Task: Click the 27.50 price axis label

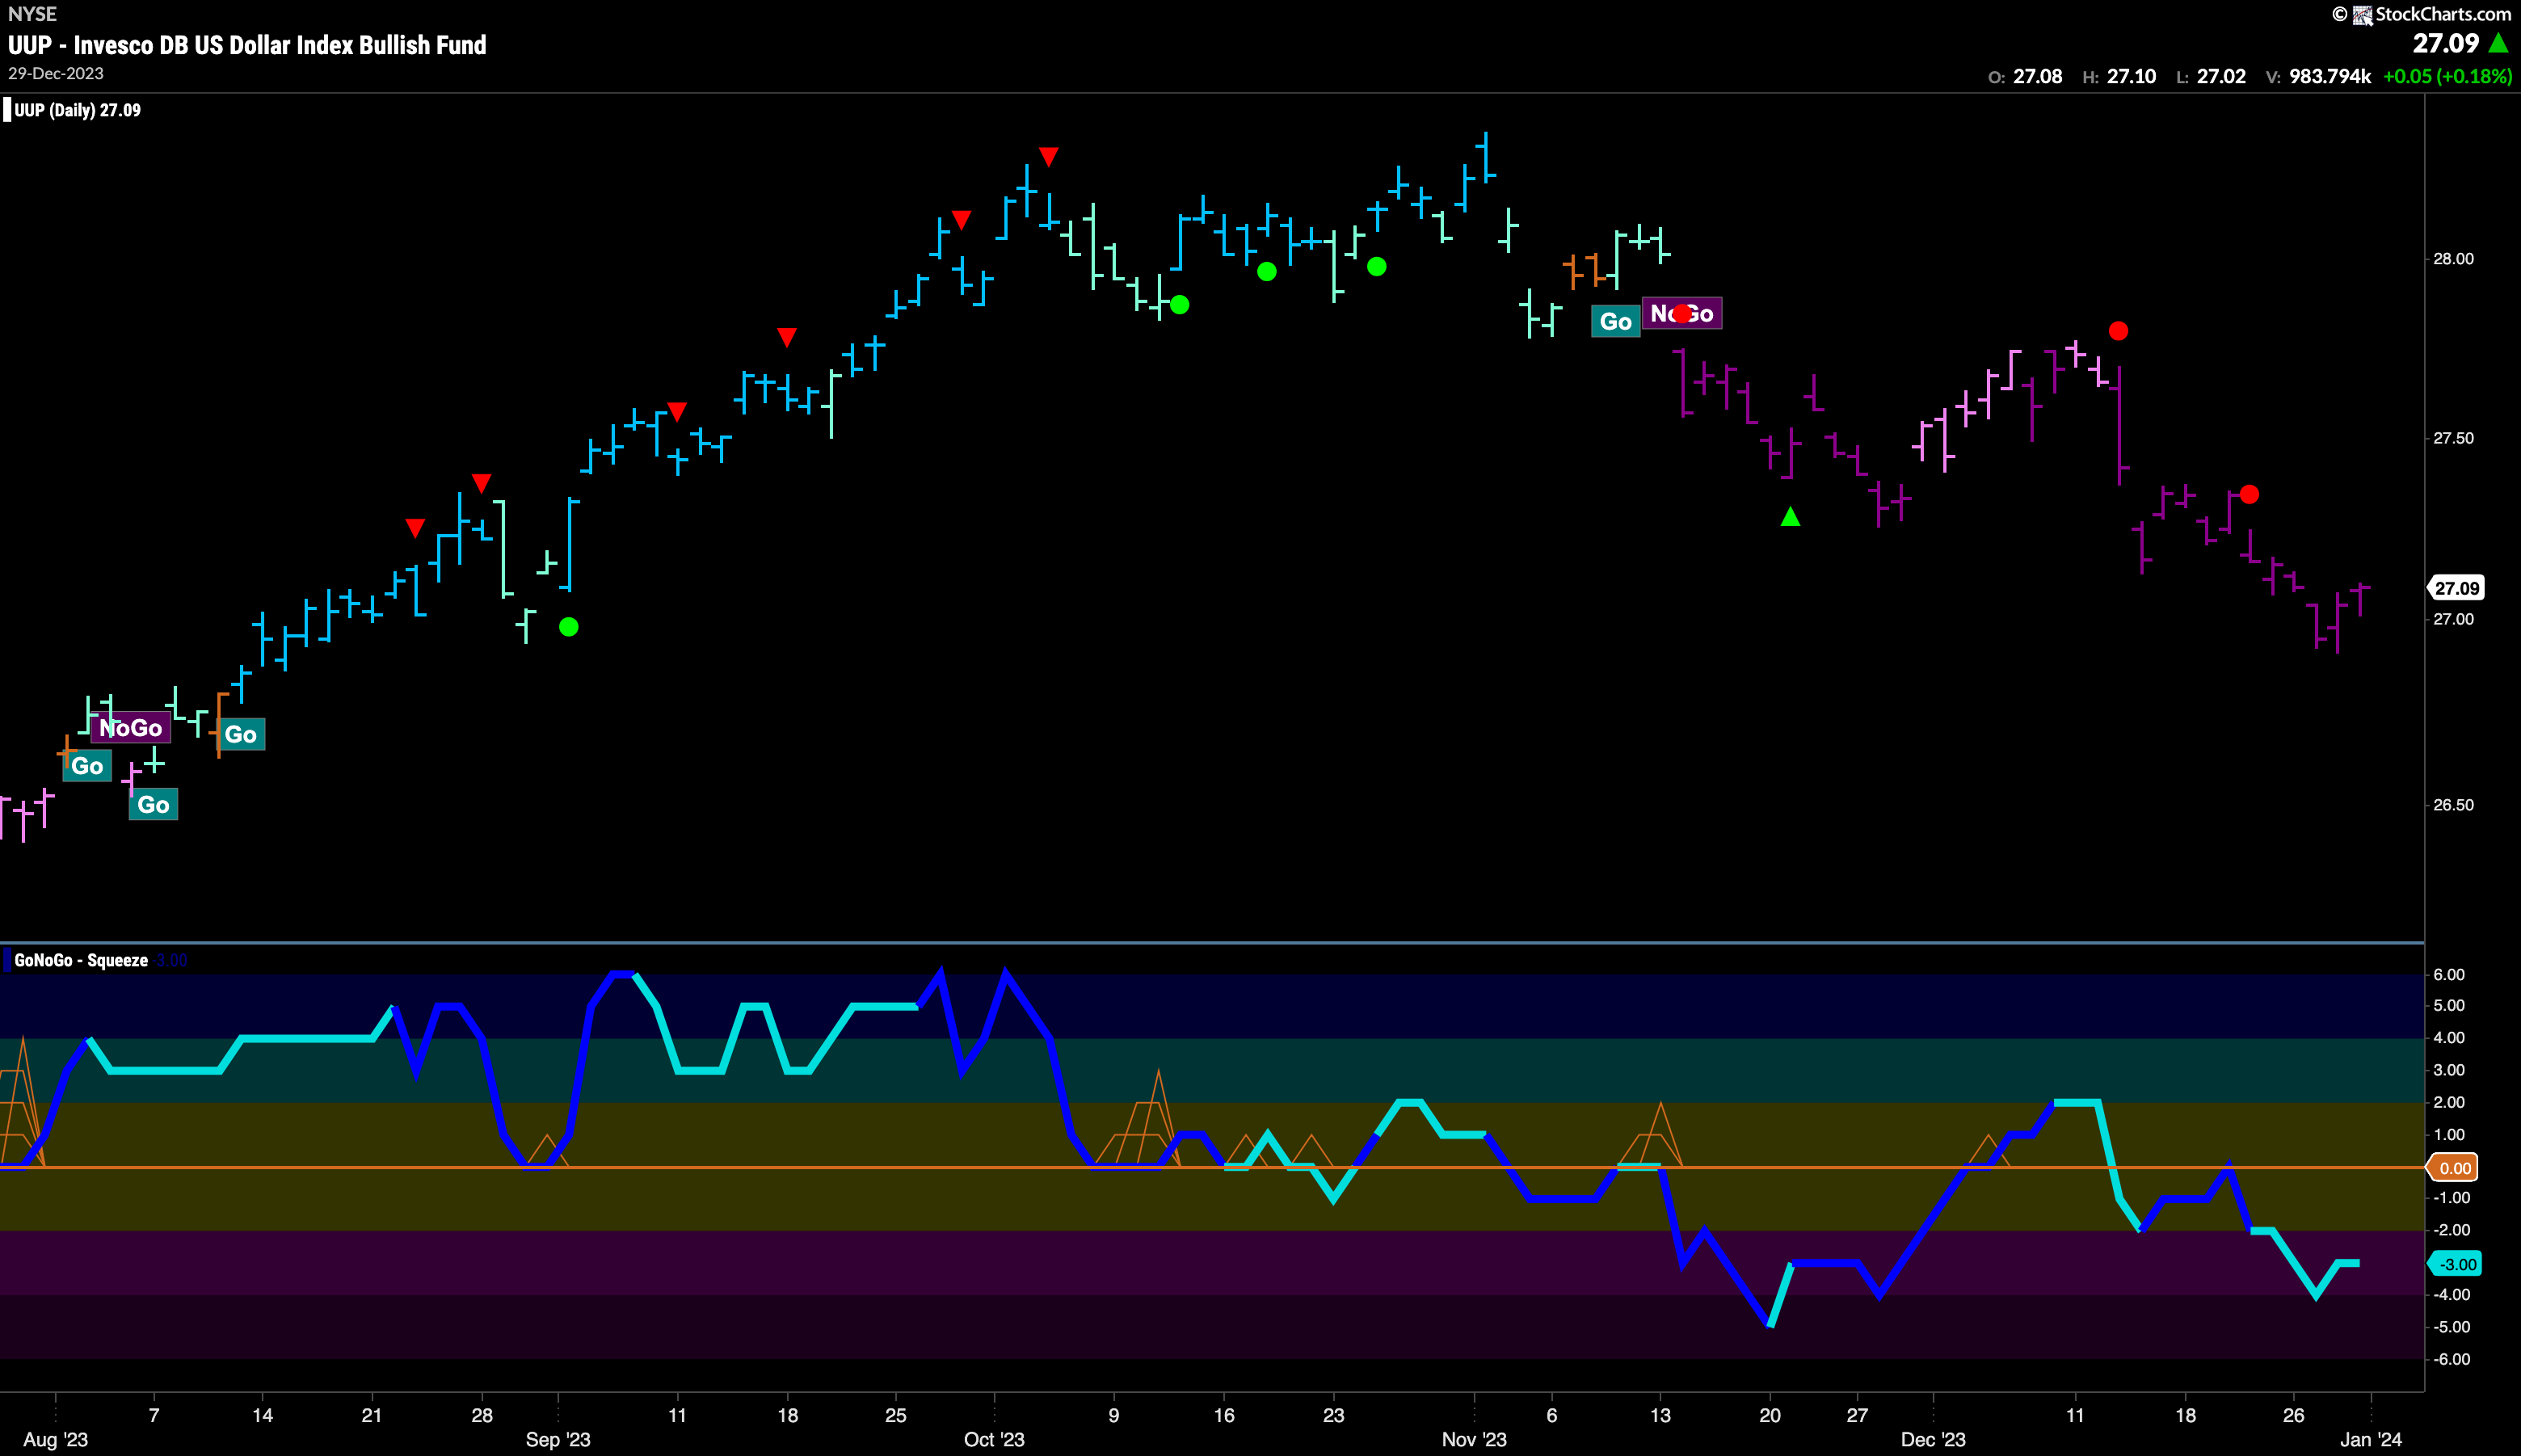Action: coord(2453,438)
